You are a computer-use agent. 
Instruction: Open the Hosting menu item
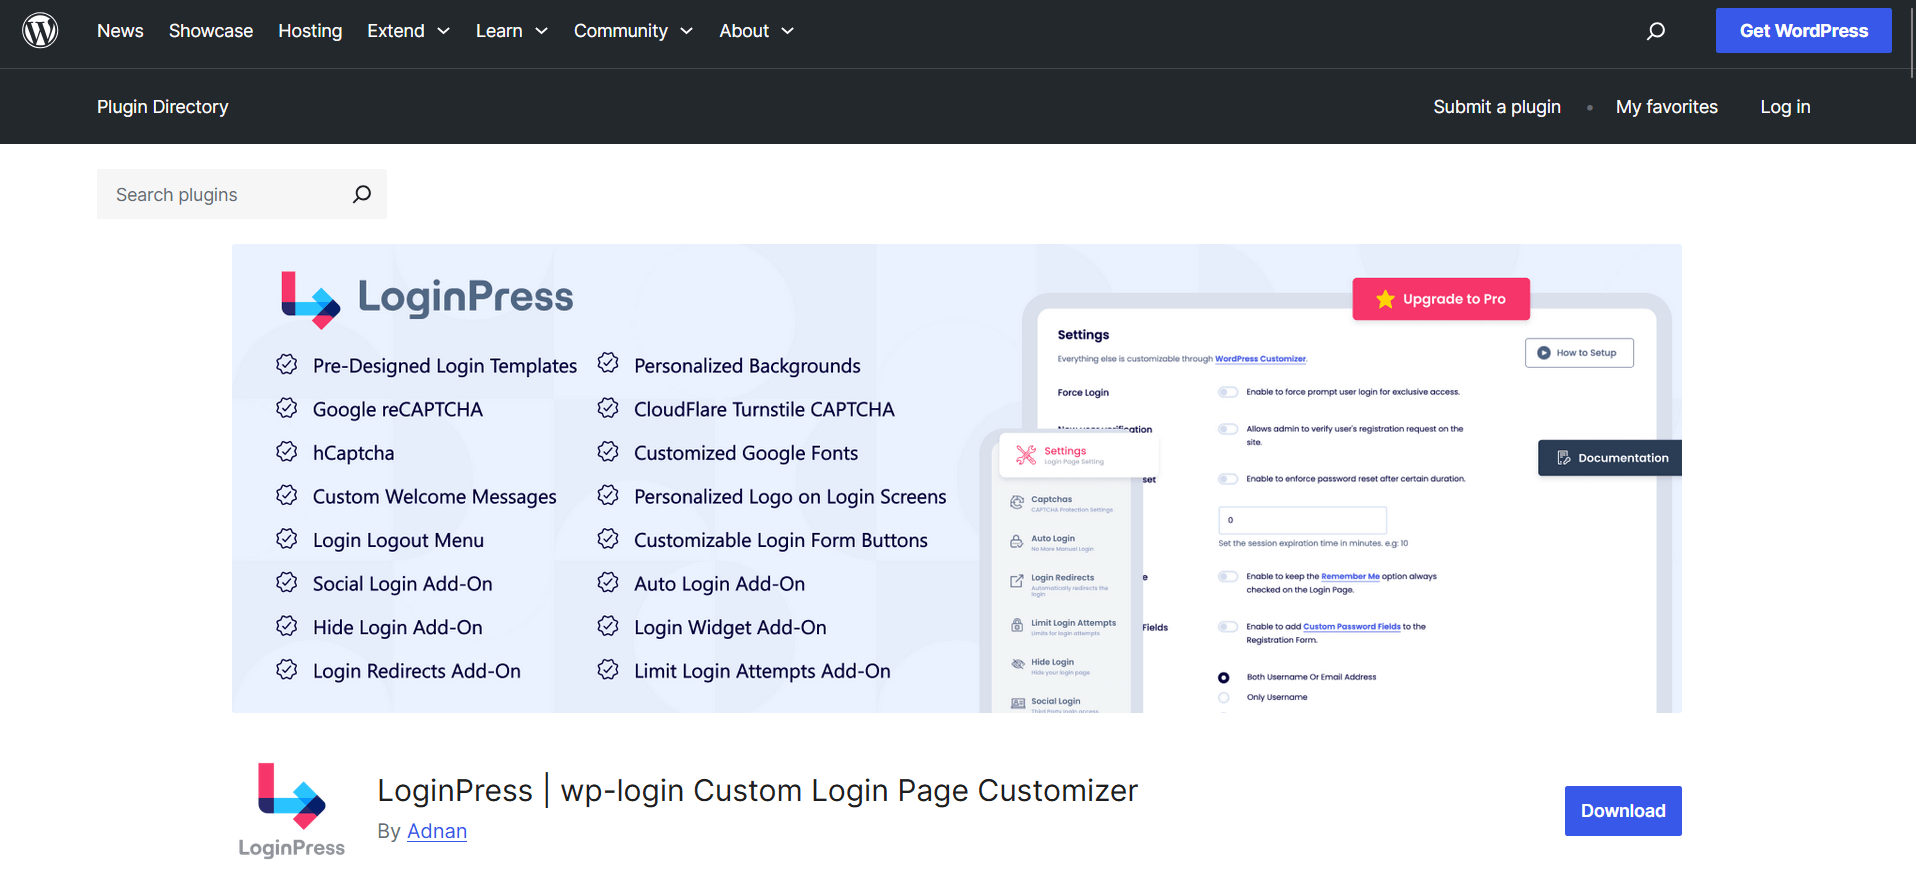click(310, 31)
